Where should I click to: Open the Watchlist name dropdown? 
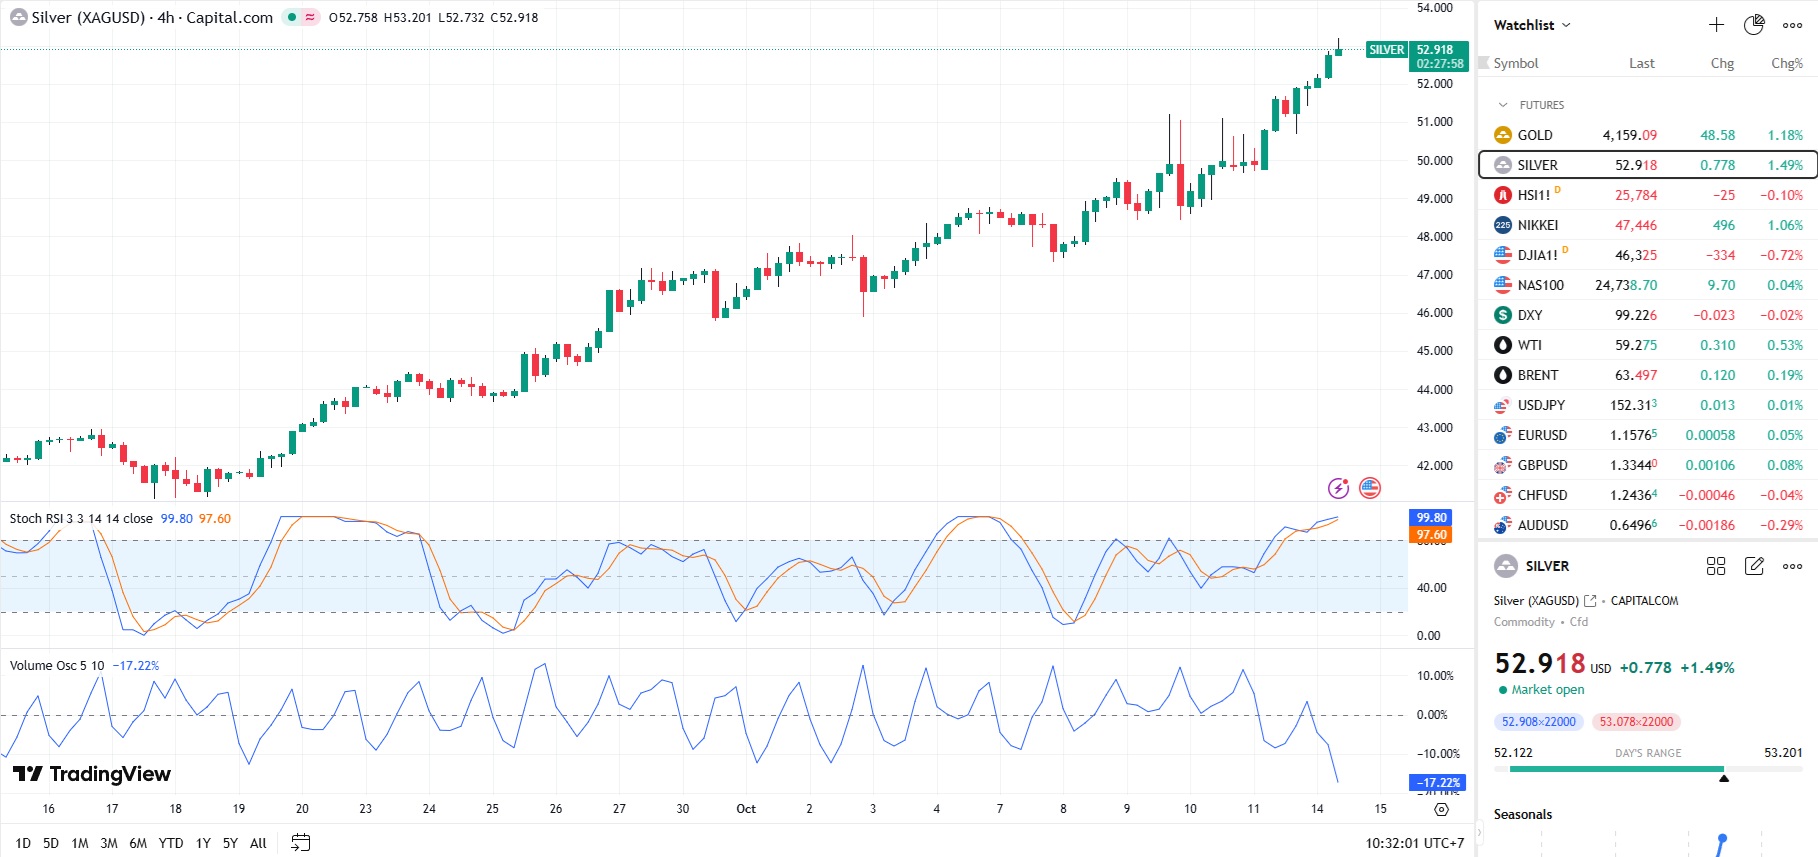click(x=1532, y=25)
